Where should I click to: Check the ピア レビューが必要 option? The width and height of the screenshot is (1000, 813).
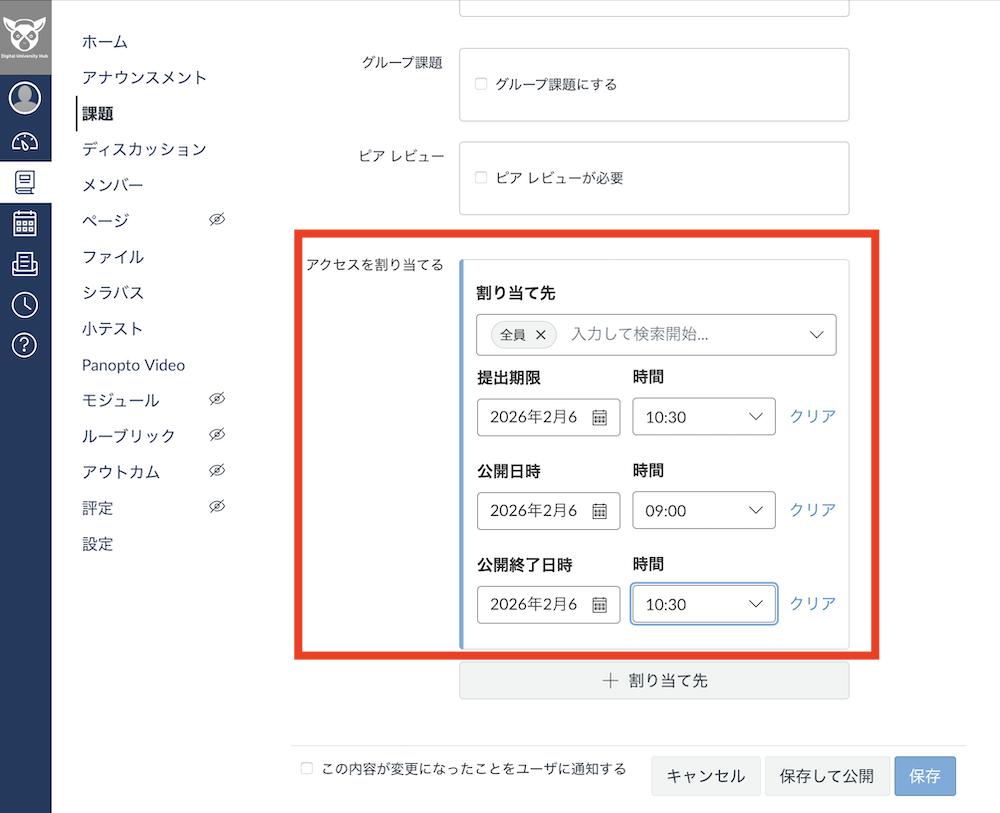pyautogui.click(x=481, y=179)
